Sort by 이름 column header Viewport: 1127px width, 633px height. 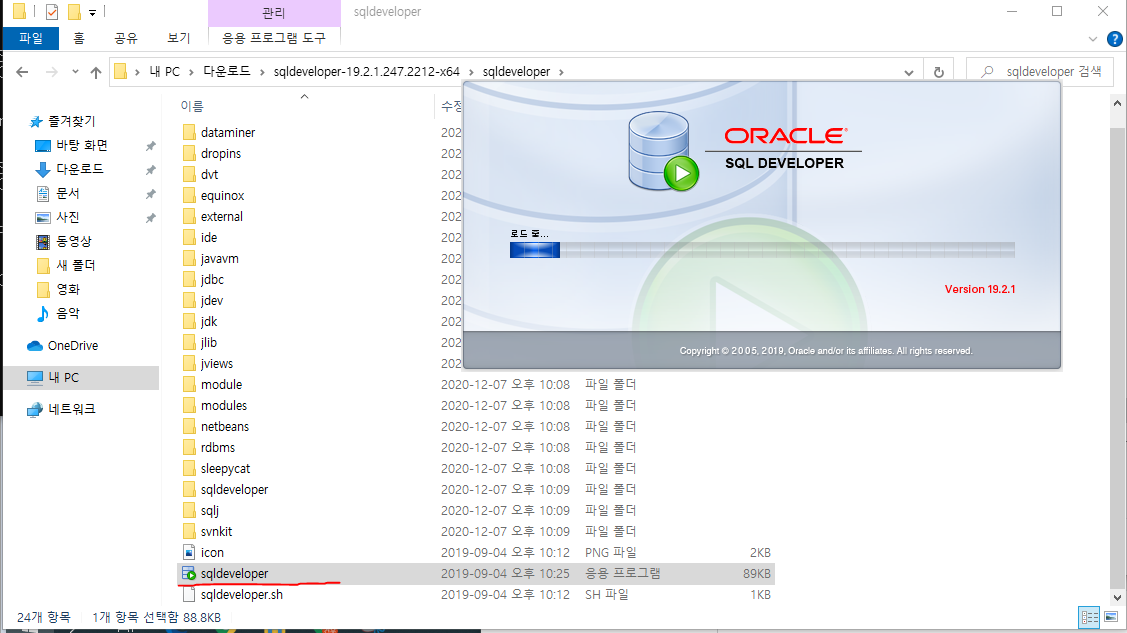(x=192, y=106)
